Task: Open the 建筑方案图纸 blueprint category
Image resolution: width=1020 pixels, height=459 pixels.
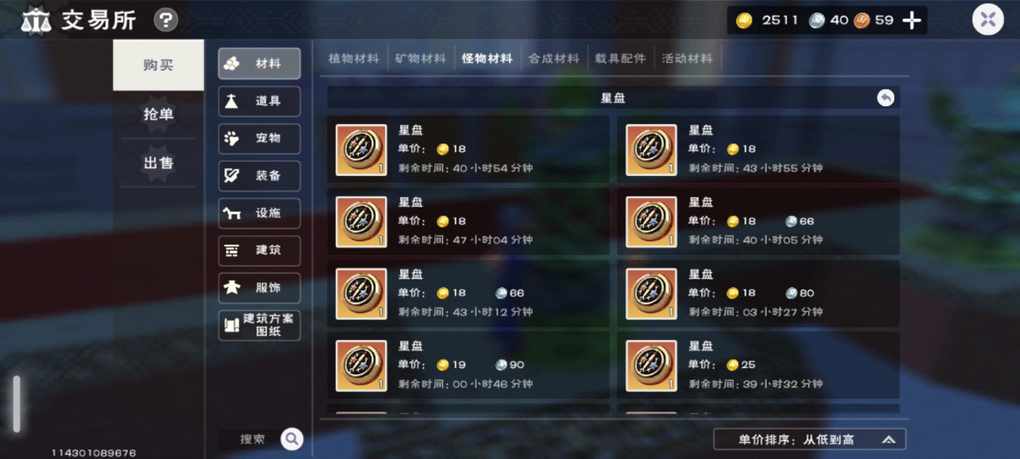Action: [x=260, y=325]
